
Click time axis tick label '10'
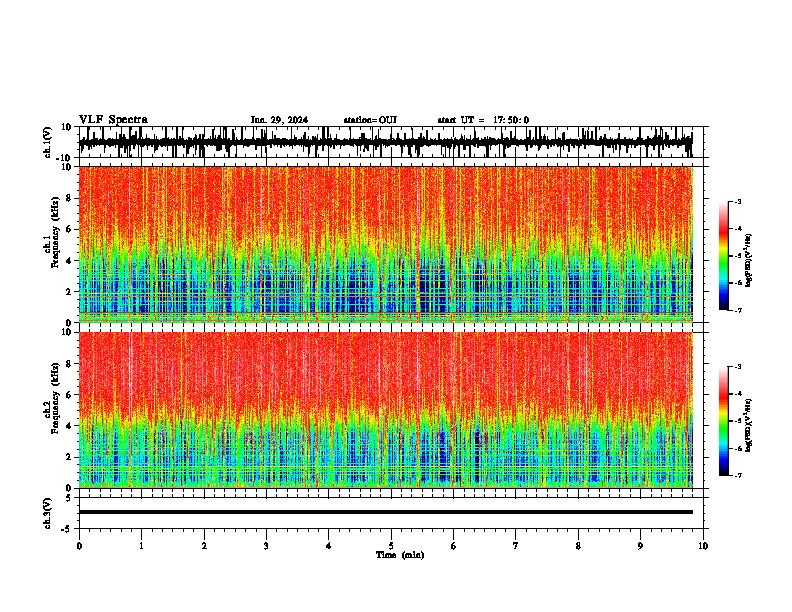(703, 546)
